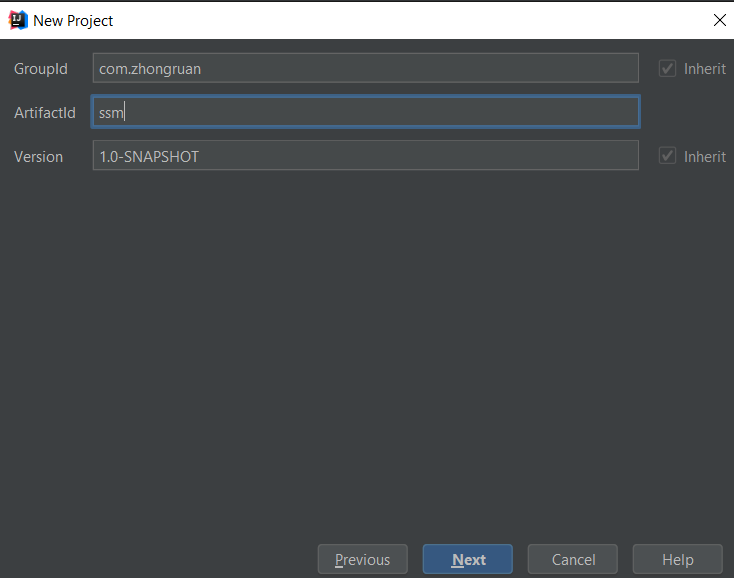Click the Inherit label next to GroupId

pyautogui.click(x=704, y=69)
